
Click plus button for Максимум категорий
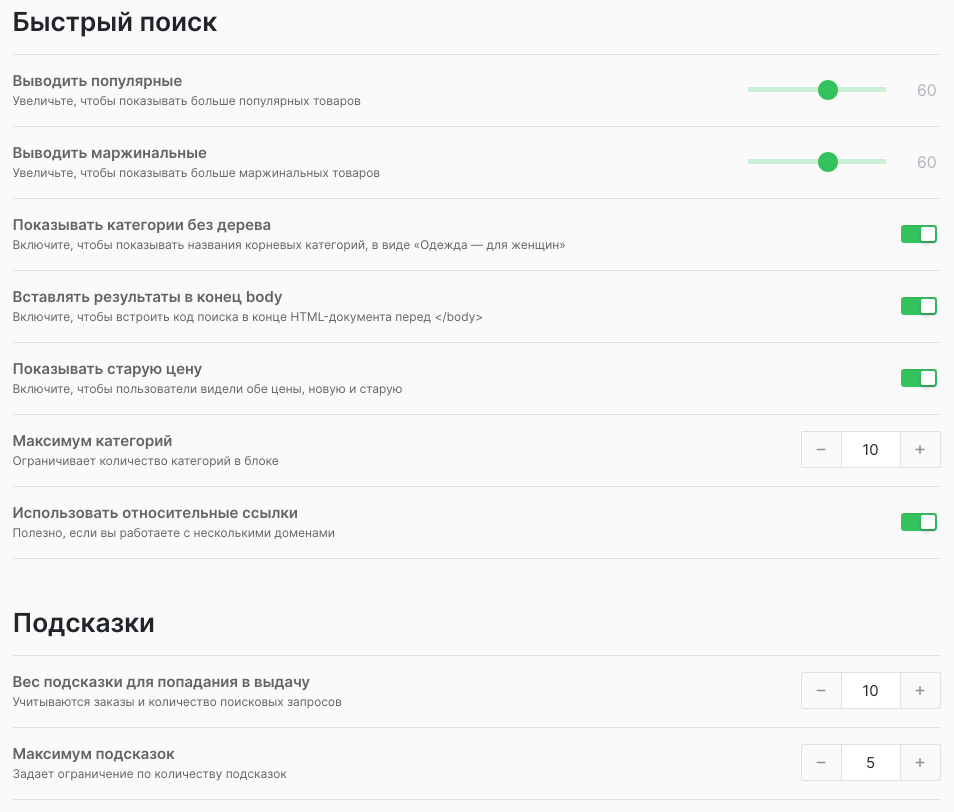920,449
